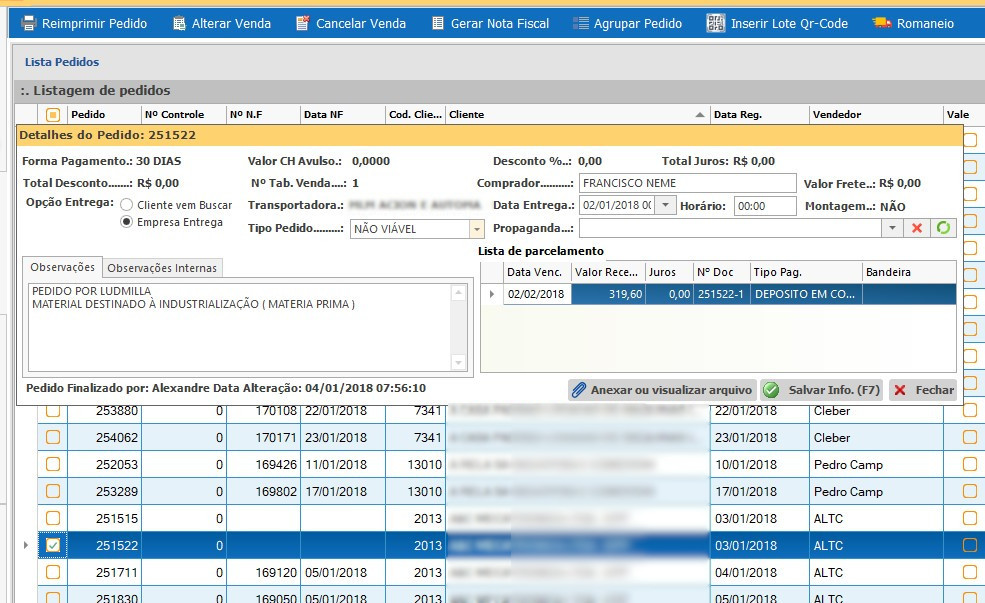Expand the Tipo Pedido dropdown

point(476,229)
